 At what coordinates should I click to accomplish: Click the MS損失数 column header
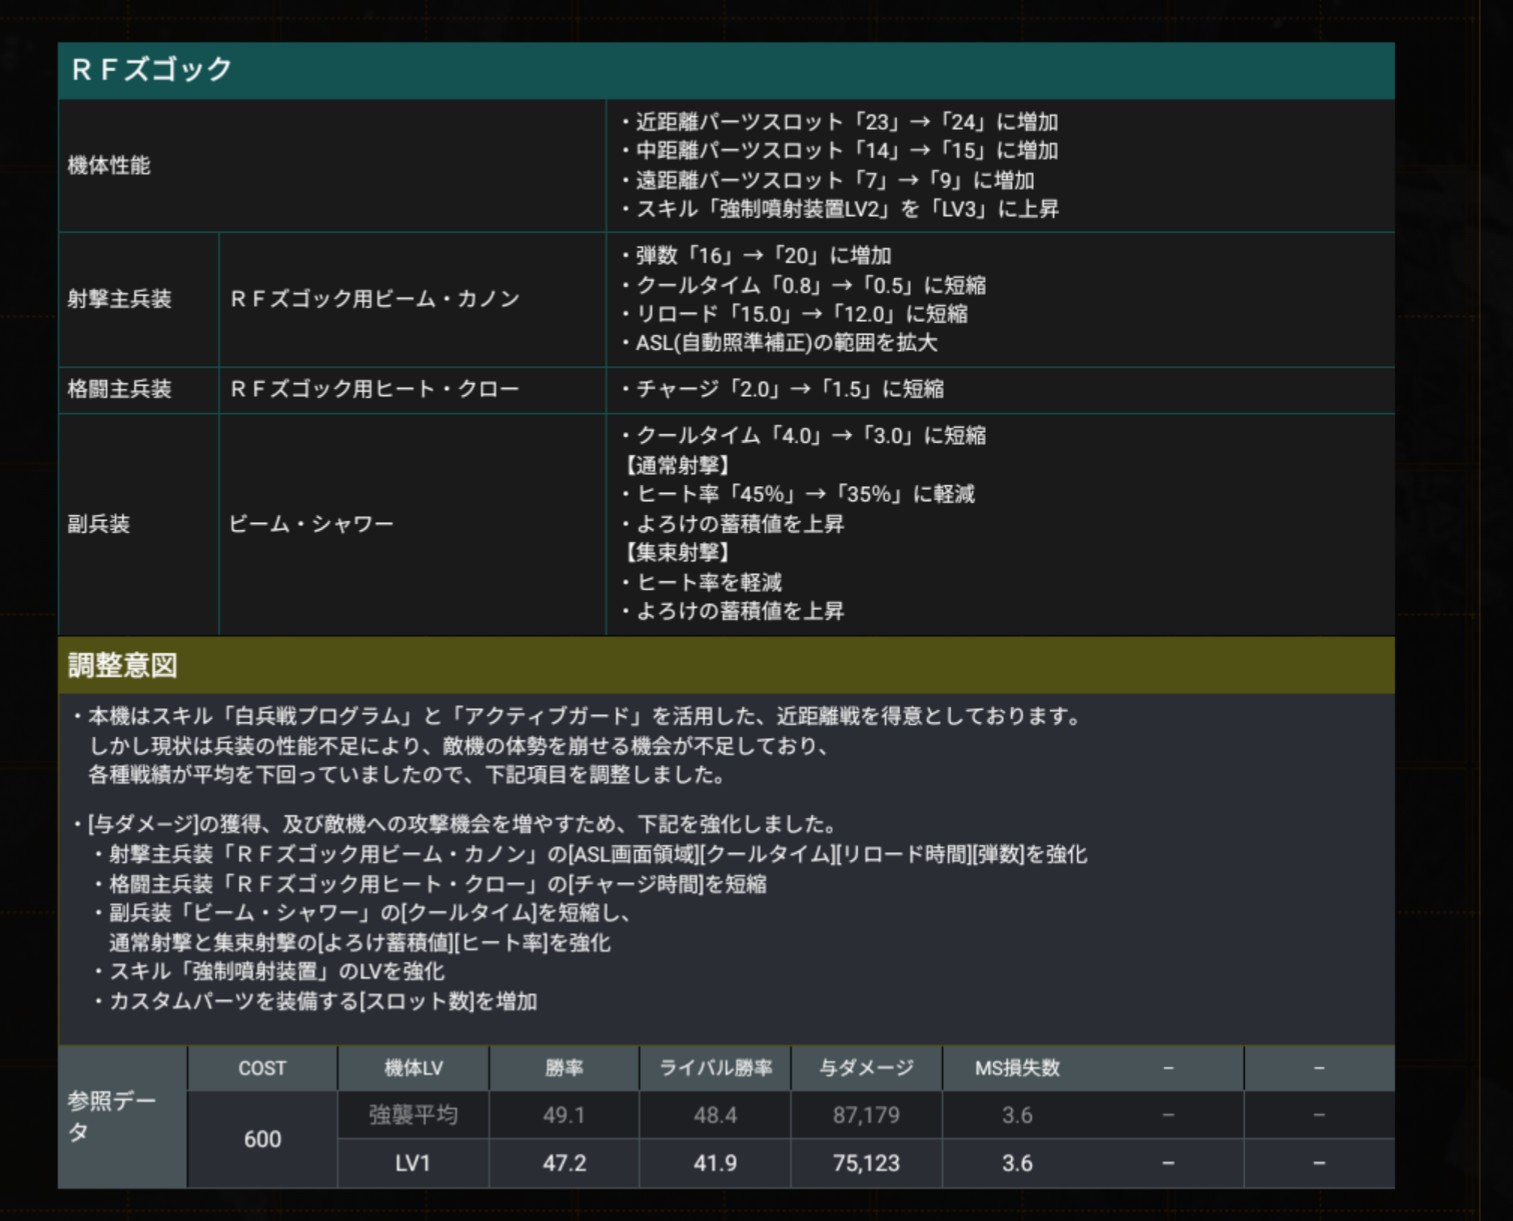(1017, 1068)
